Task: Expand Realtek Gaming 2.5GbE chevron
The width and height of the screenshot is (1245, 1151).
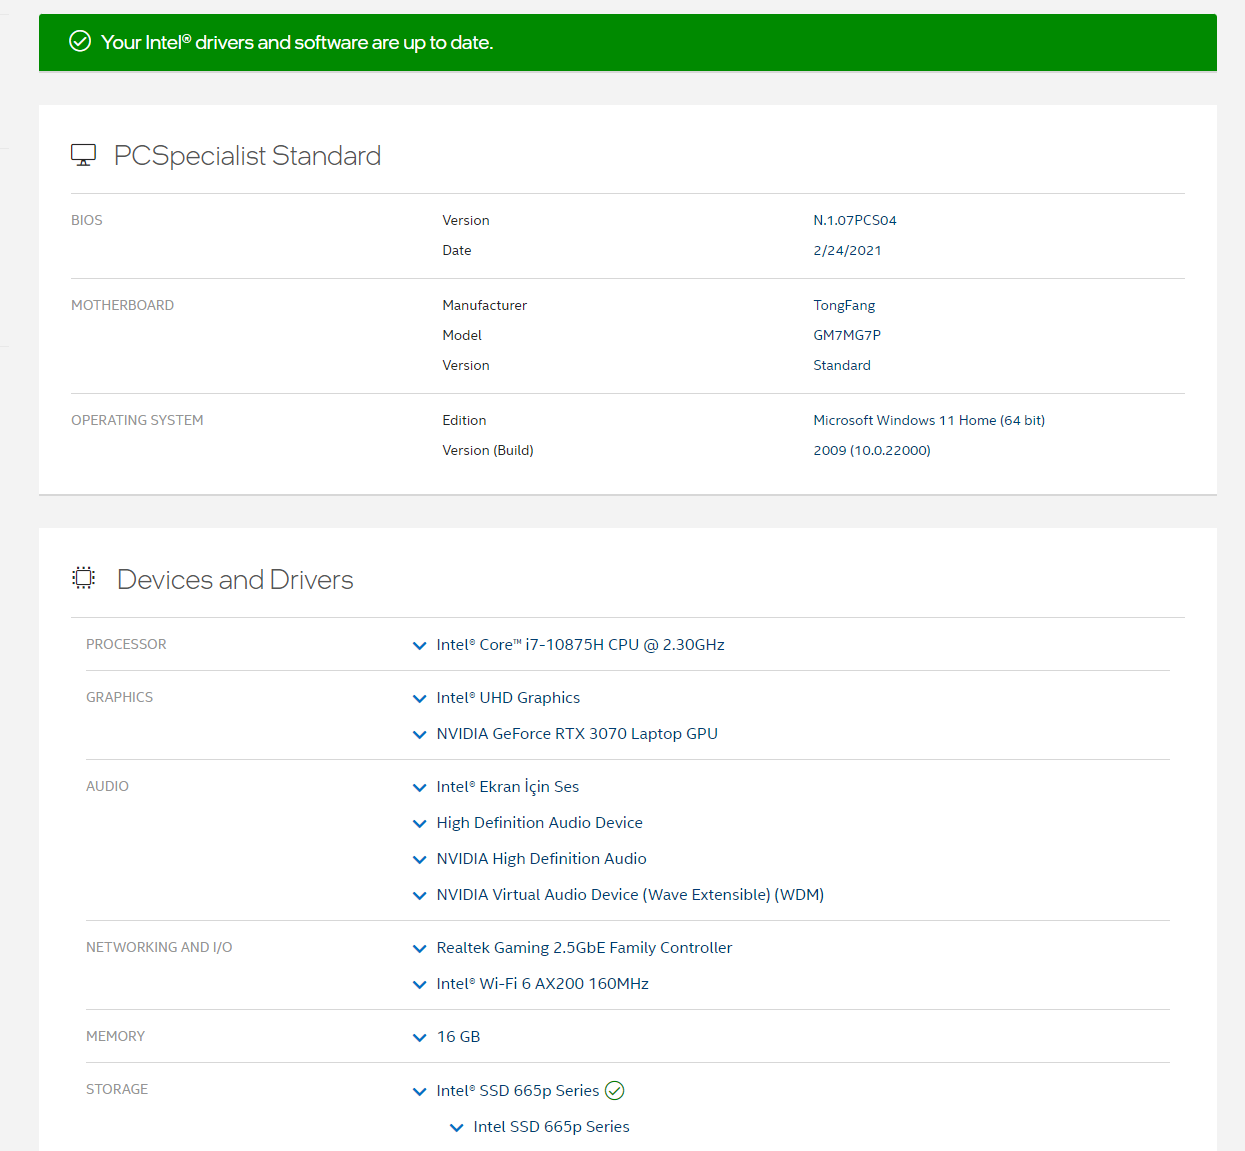Action: 420,949
